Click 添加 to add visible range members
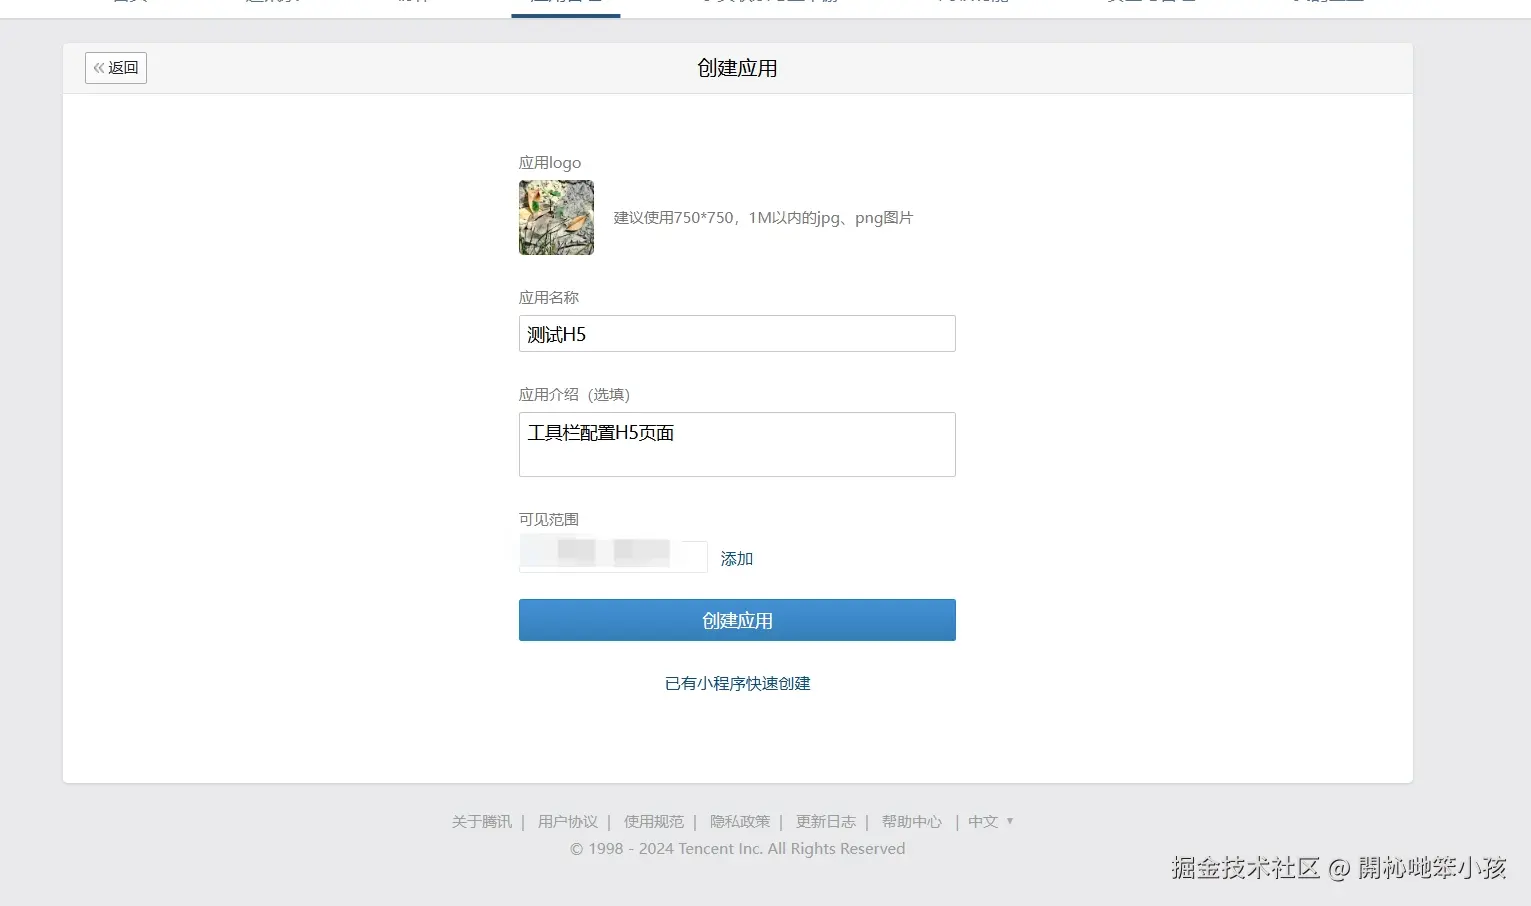 pos(736,558)
